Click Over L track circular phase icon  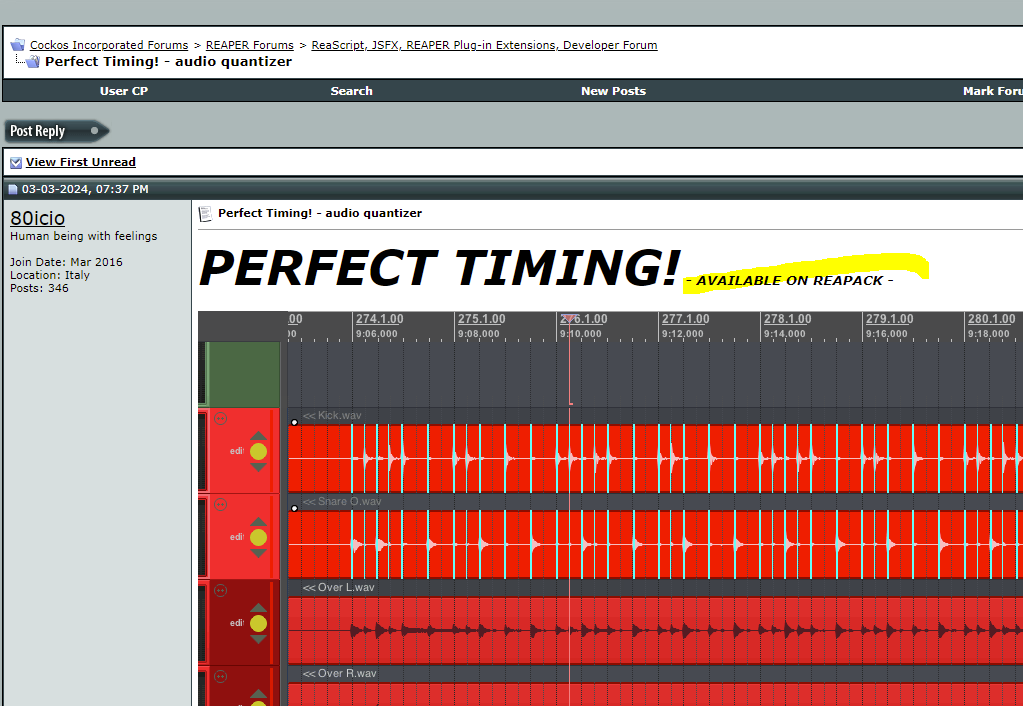click(x=221, y=591)
